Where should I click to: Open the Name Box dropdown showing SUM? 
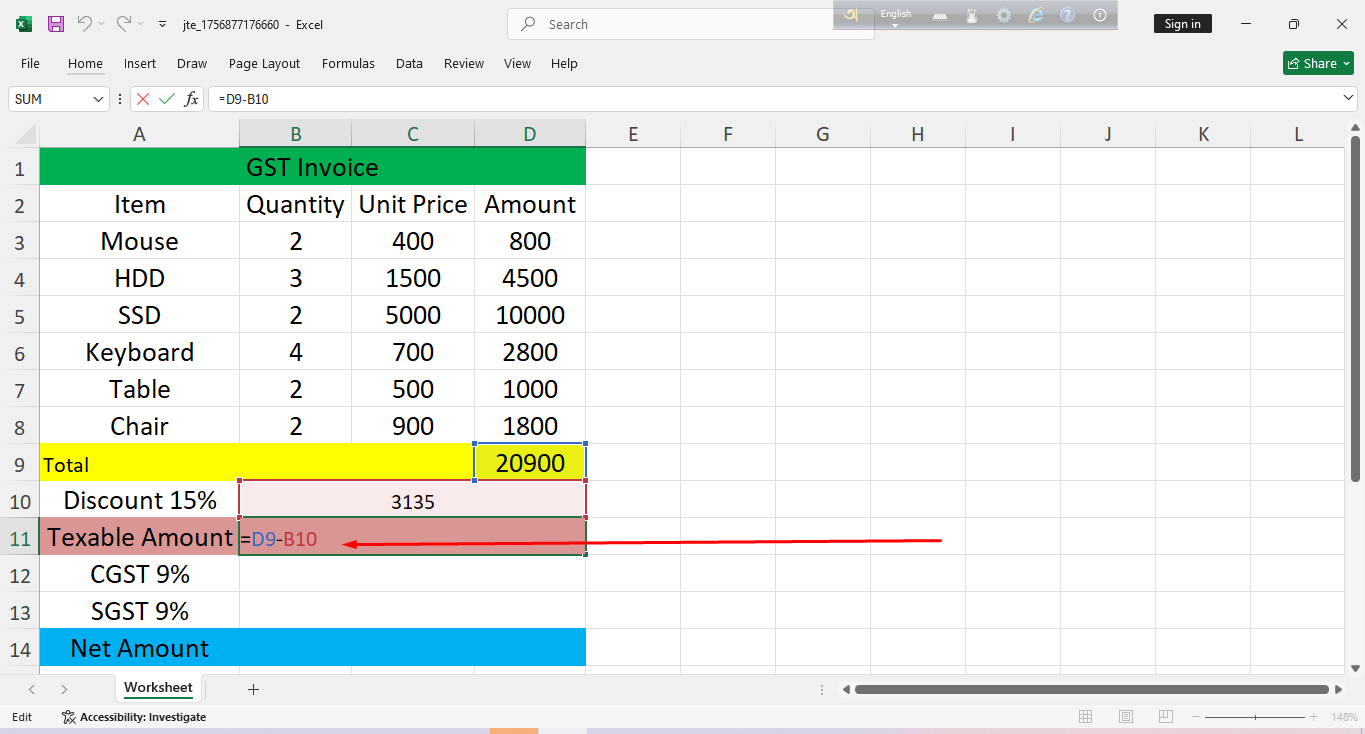click(x=98, y=99)
